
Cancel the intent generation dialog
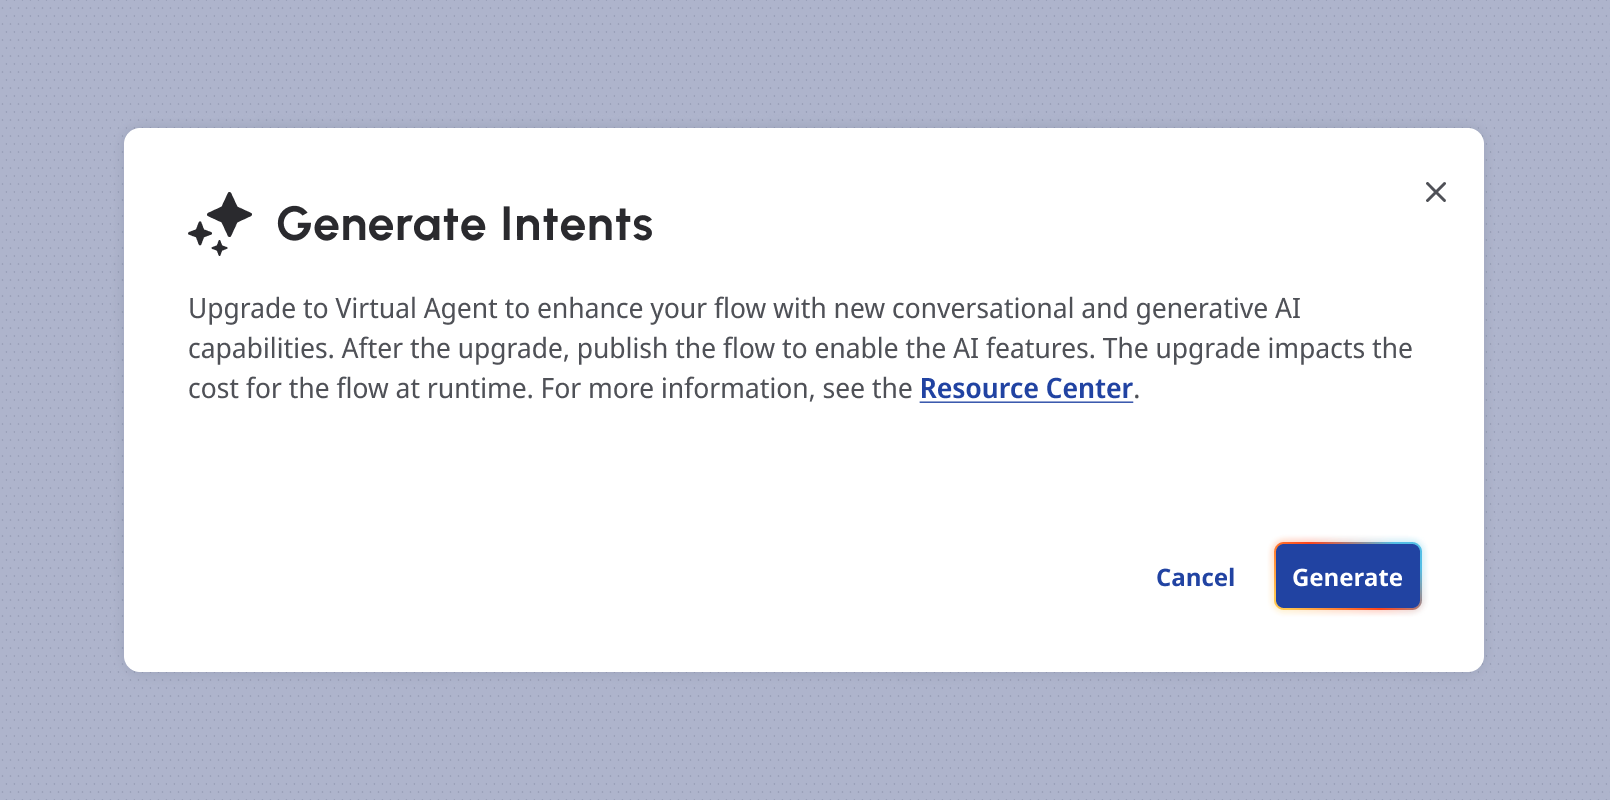click(x=1195, y=577)
